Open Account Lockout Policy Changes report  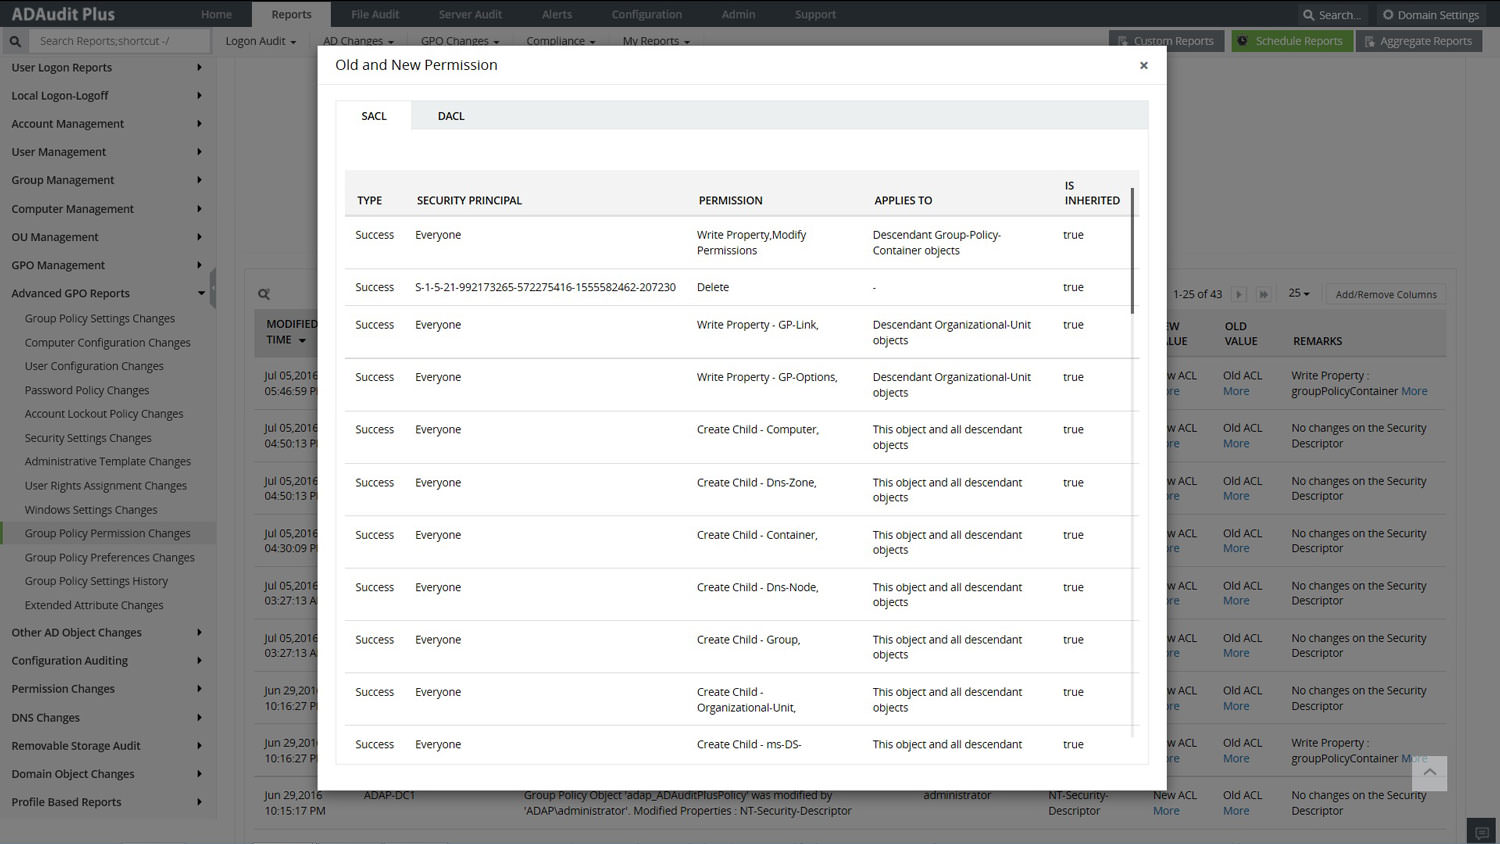click(x=104, y=414)
